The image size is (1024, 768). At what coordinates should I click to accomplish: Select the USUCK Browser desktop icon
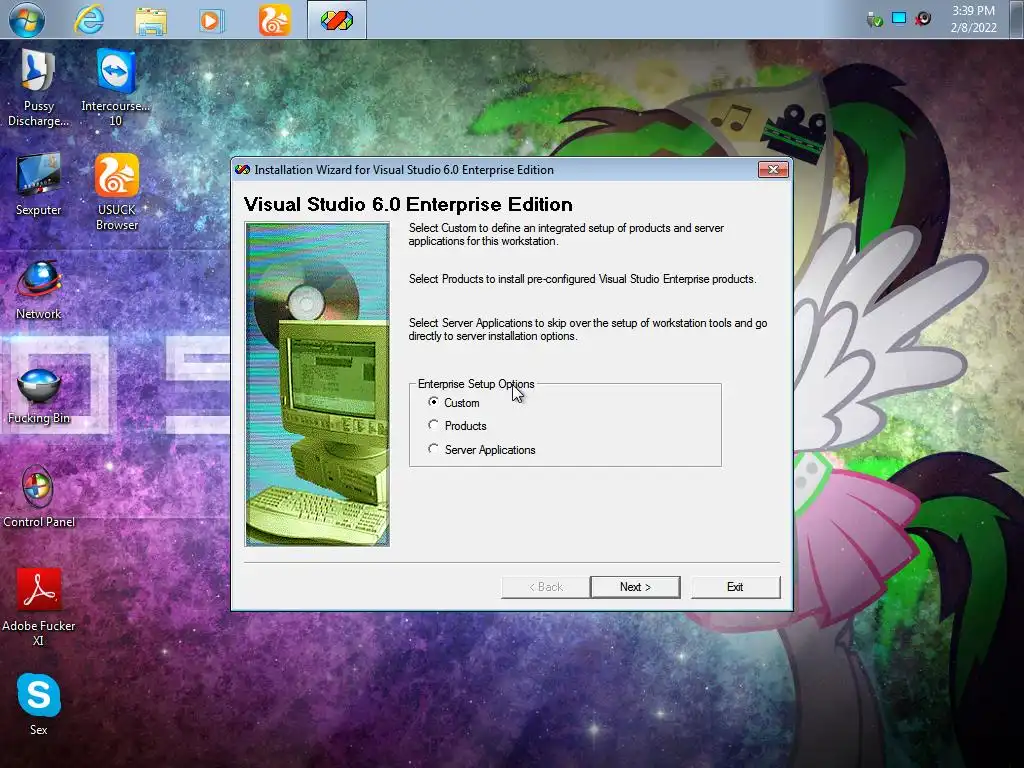pyautogui.click(x=117, y=192)
